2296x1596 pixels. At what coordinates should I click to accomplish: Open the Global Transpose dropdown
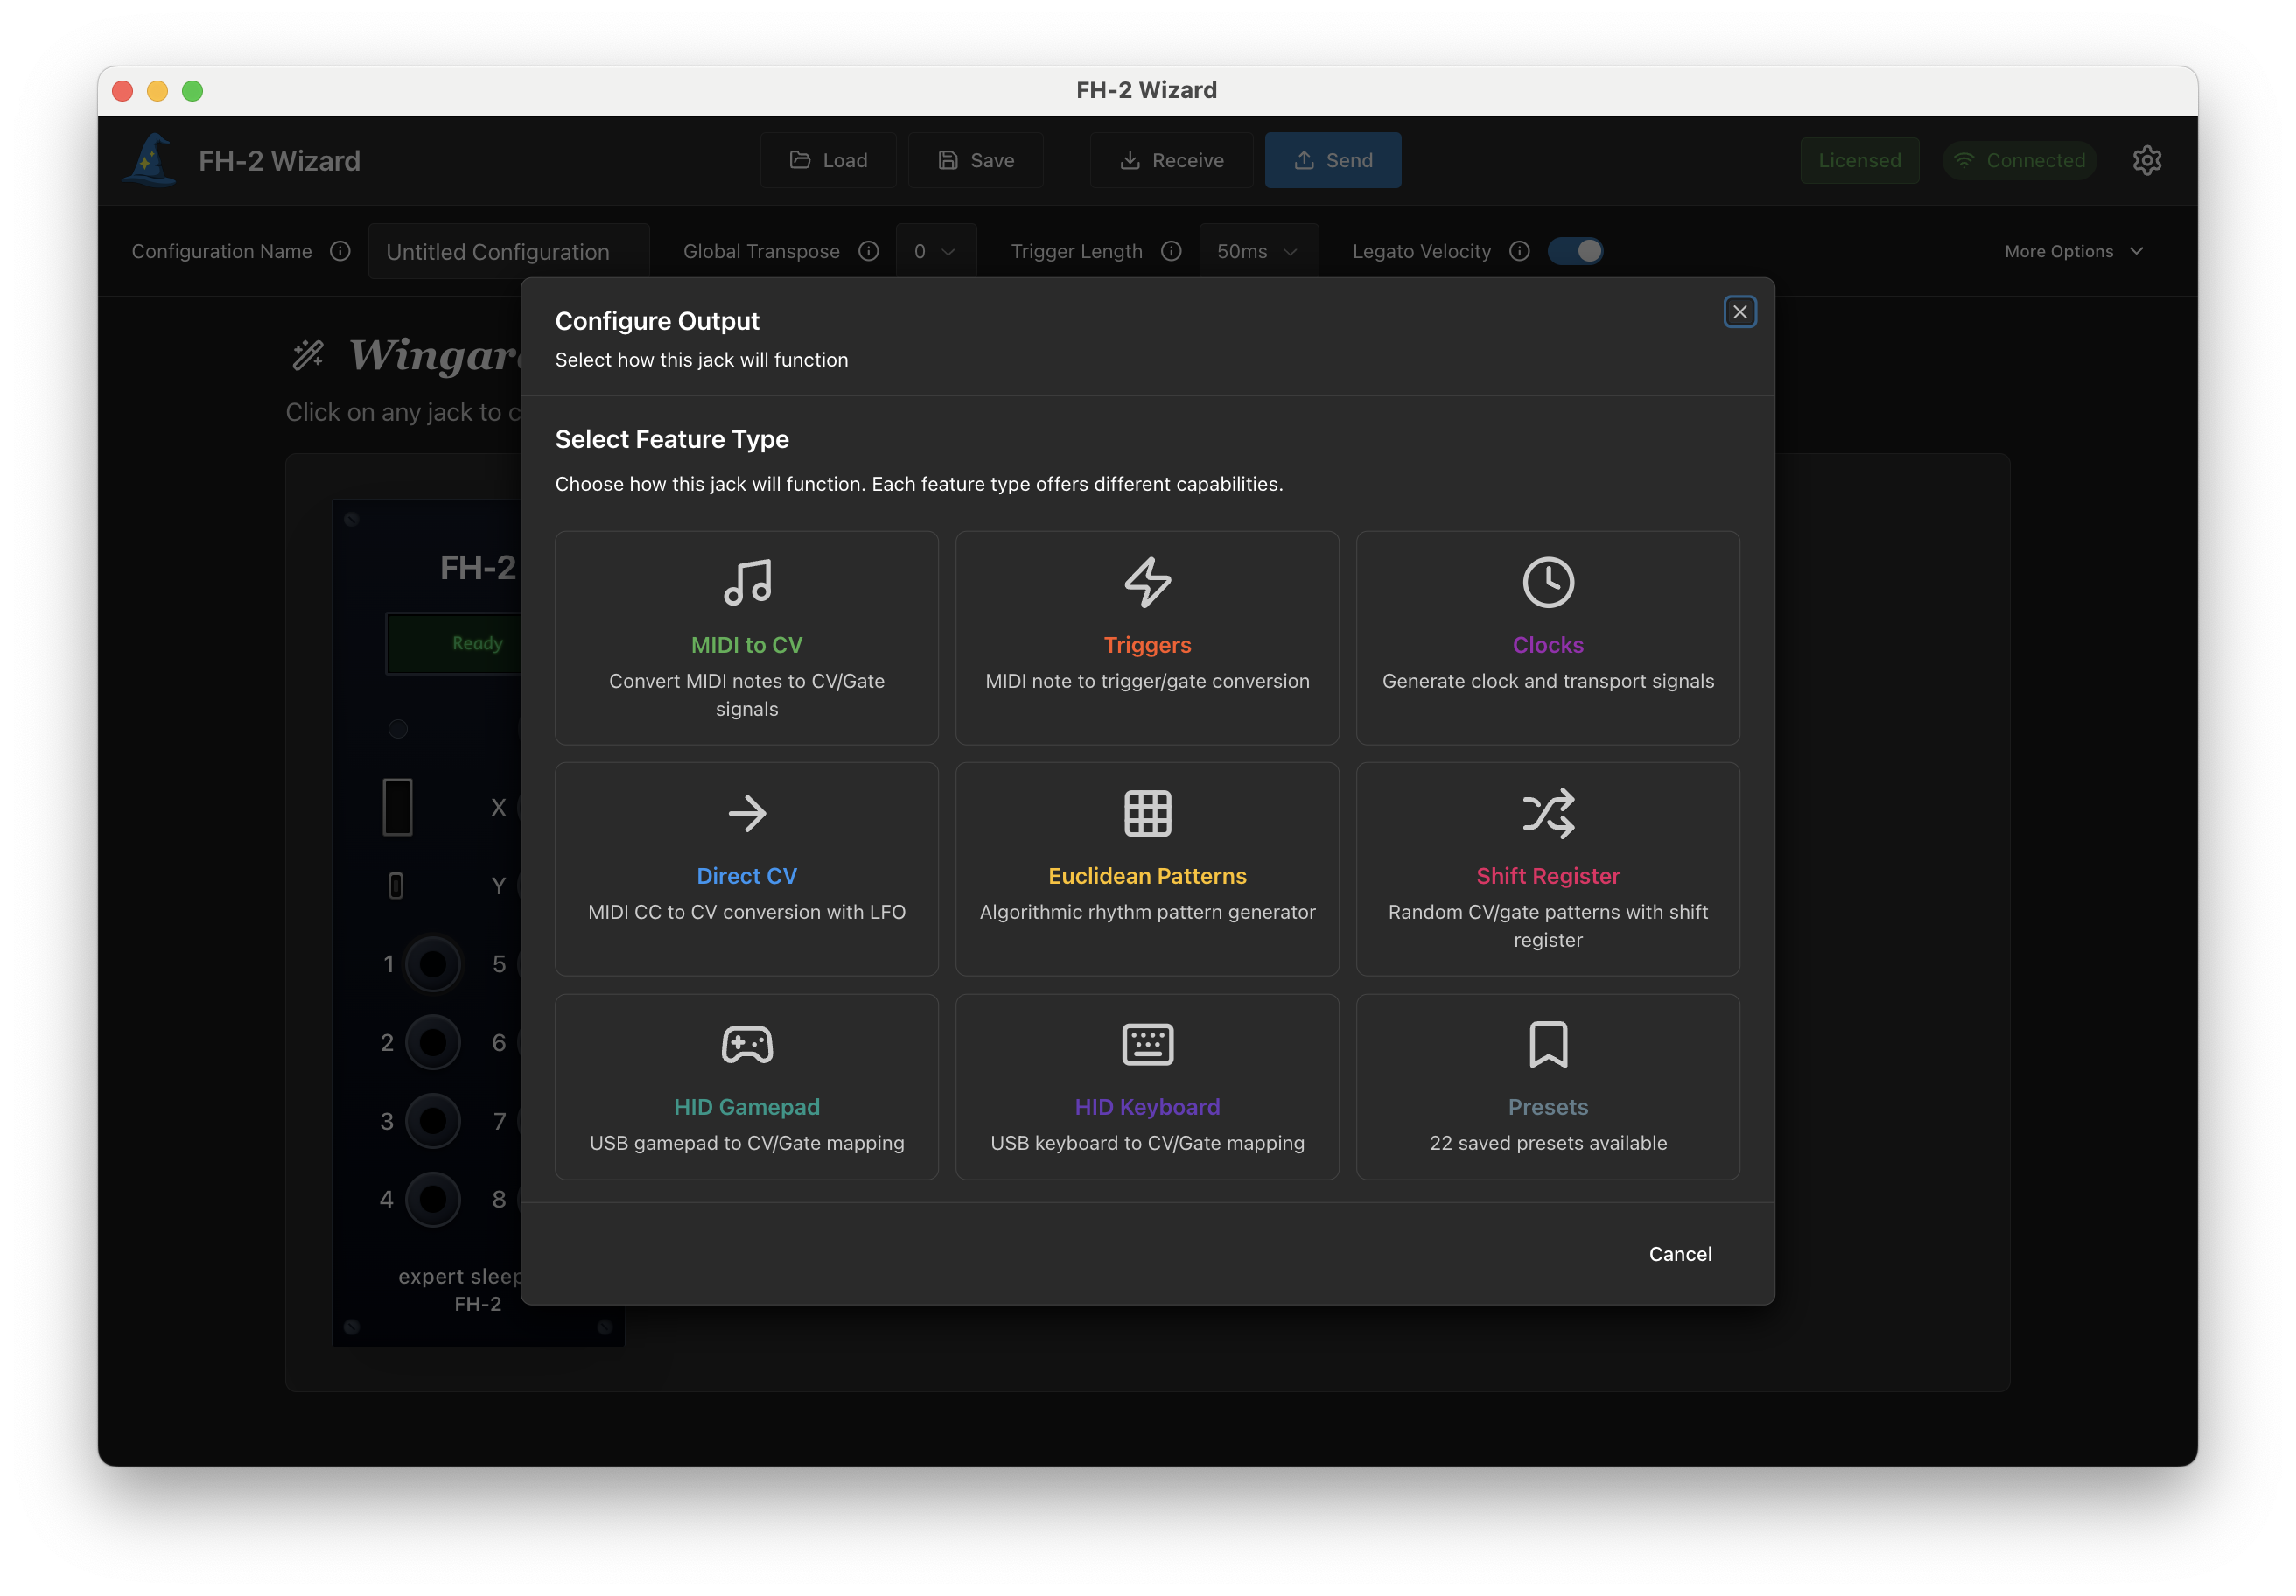936,251
